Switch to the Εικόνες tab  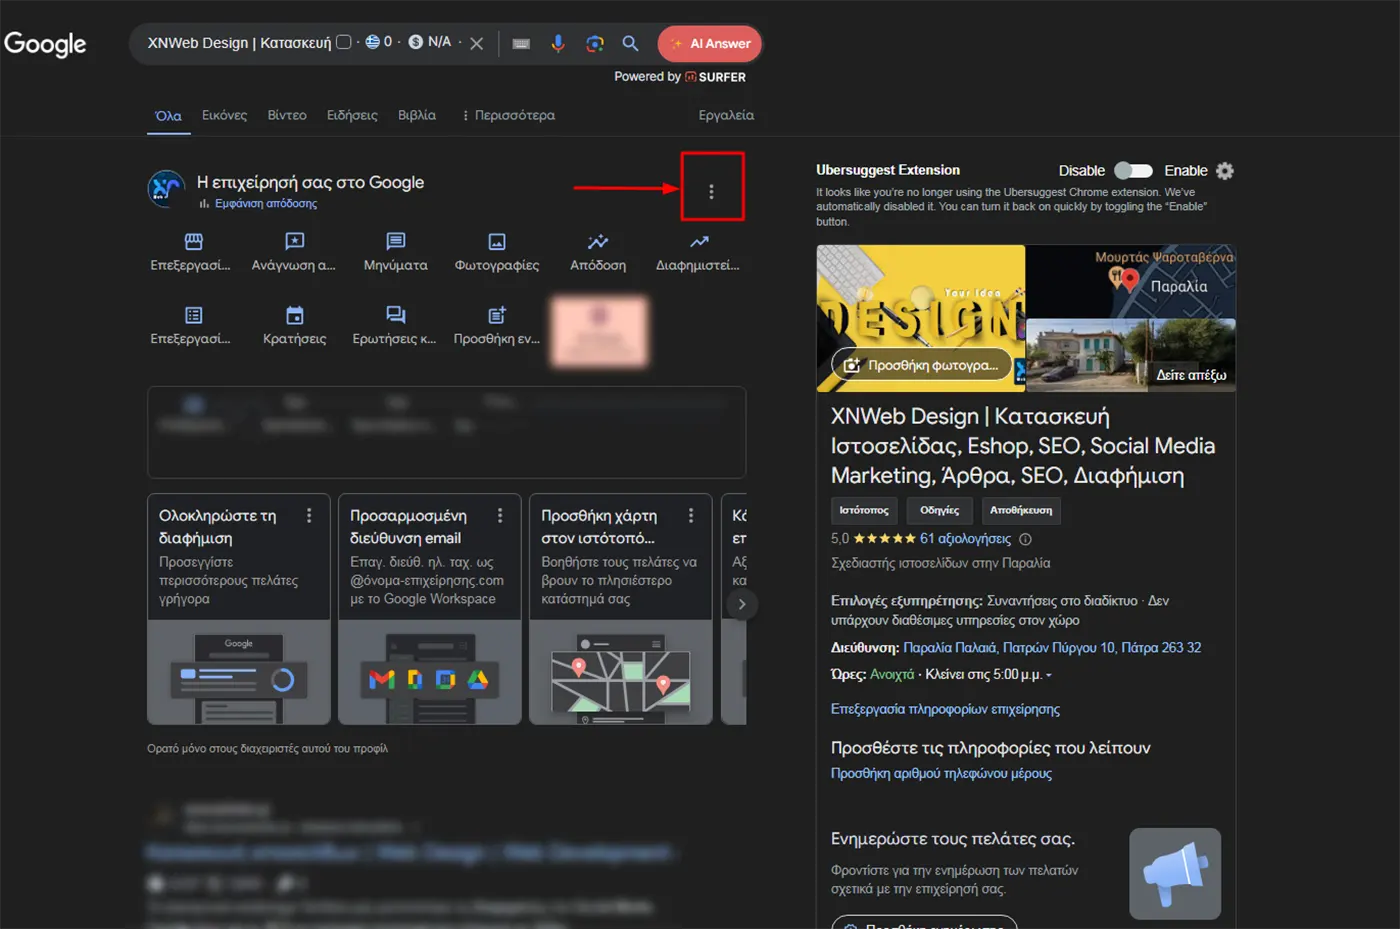tap(224, 115)
